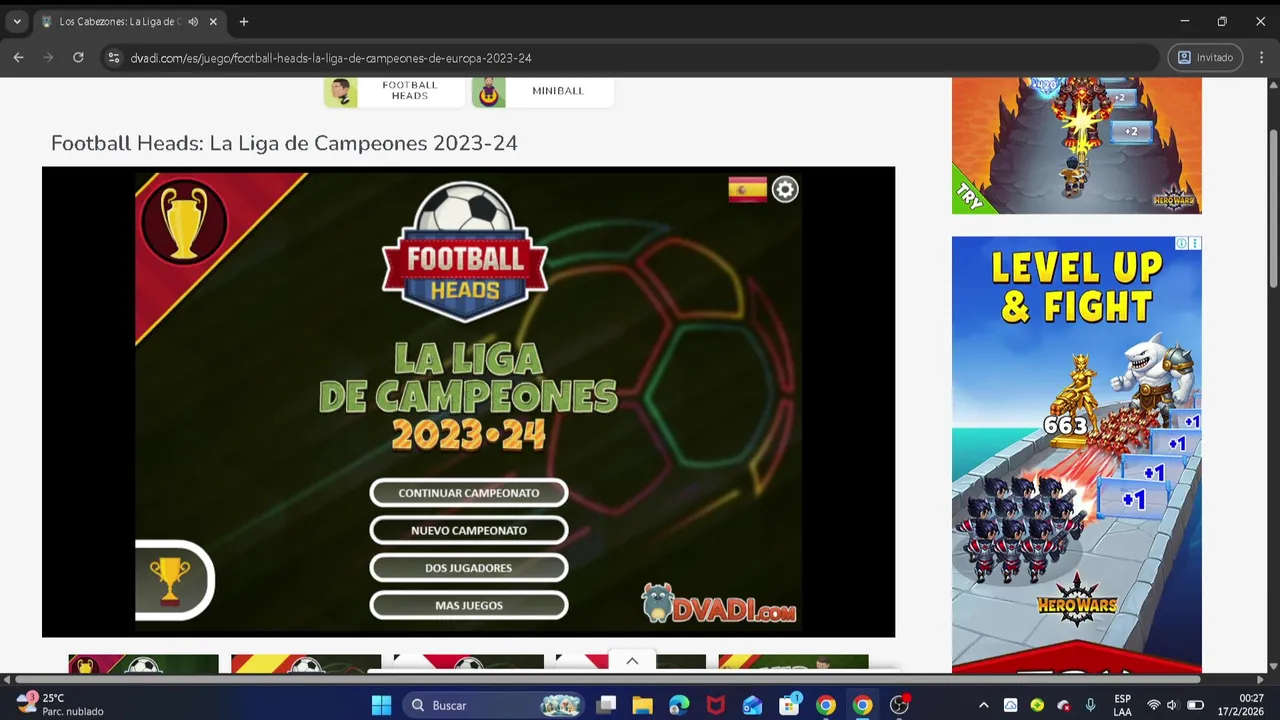Click the Champions cup emblem in corner
The width and height of the screenshot is (1280, 720).
(x=184, y=222)
